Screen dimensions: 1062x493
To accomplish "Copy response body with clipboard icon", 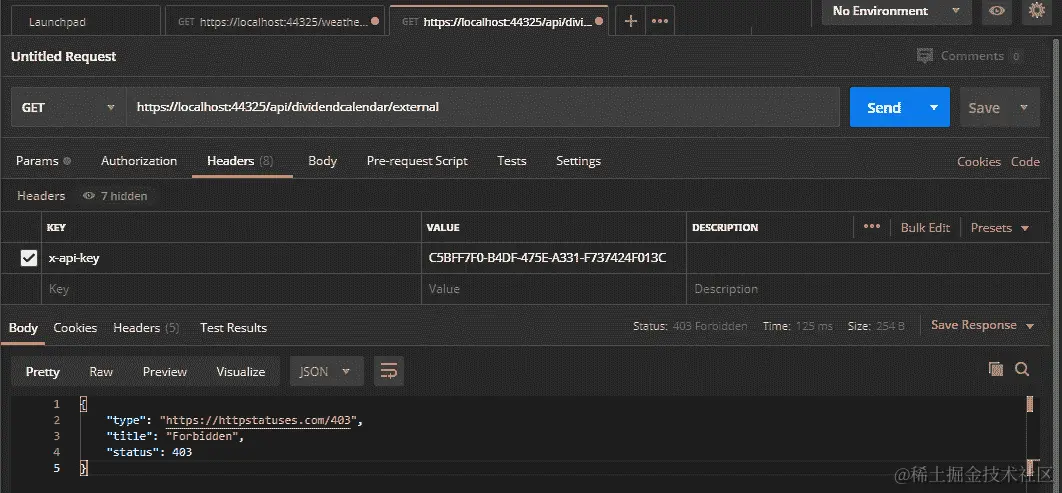I will pos(996,369).
